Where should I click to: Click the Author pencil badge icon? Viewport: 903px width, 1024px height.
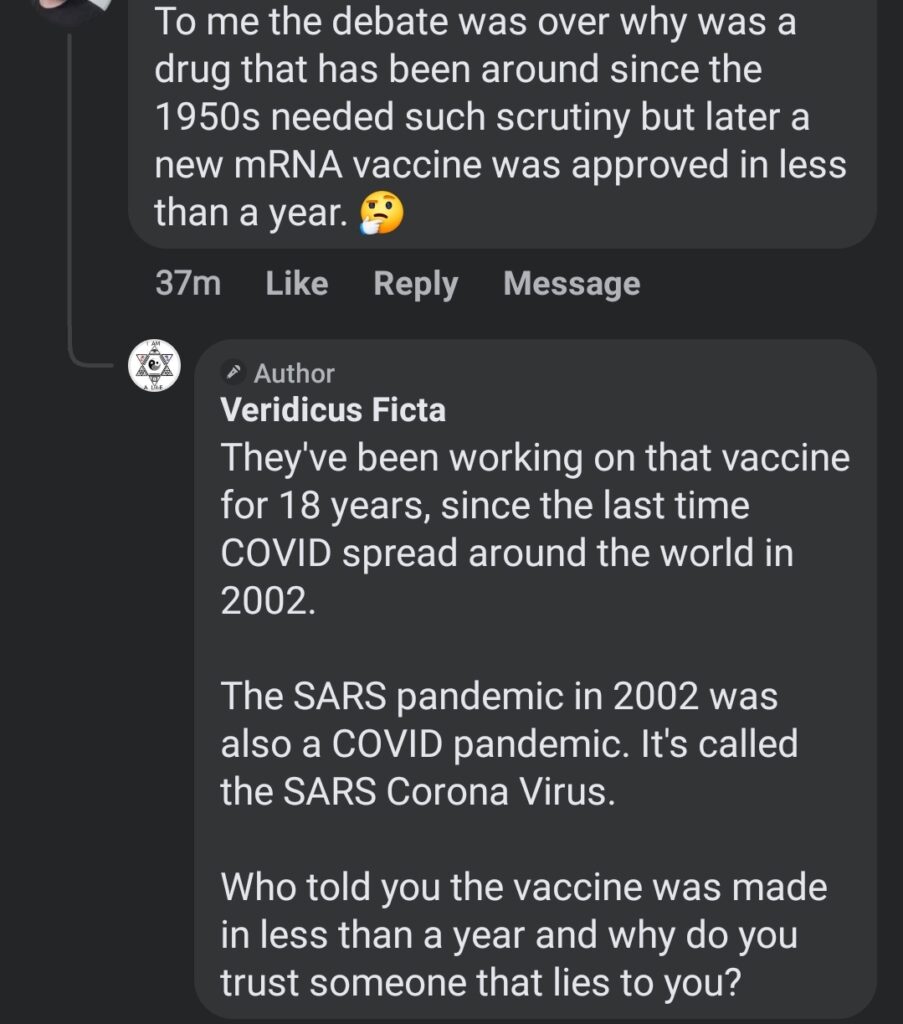click(233, 372)
